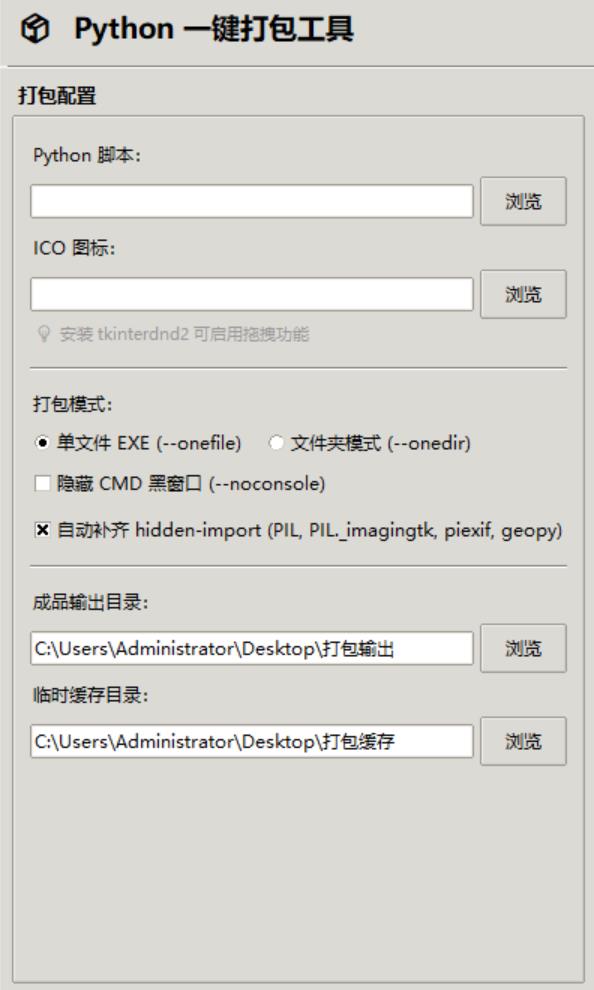Image resolution: width=594 pixels, height=990 pixels.
Task: Browse for the 临时缓存目录 folder
Action: [523, 741]
